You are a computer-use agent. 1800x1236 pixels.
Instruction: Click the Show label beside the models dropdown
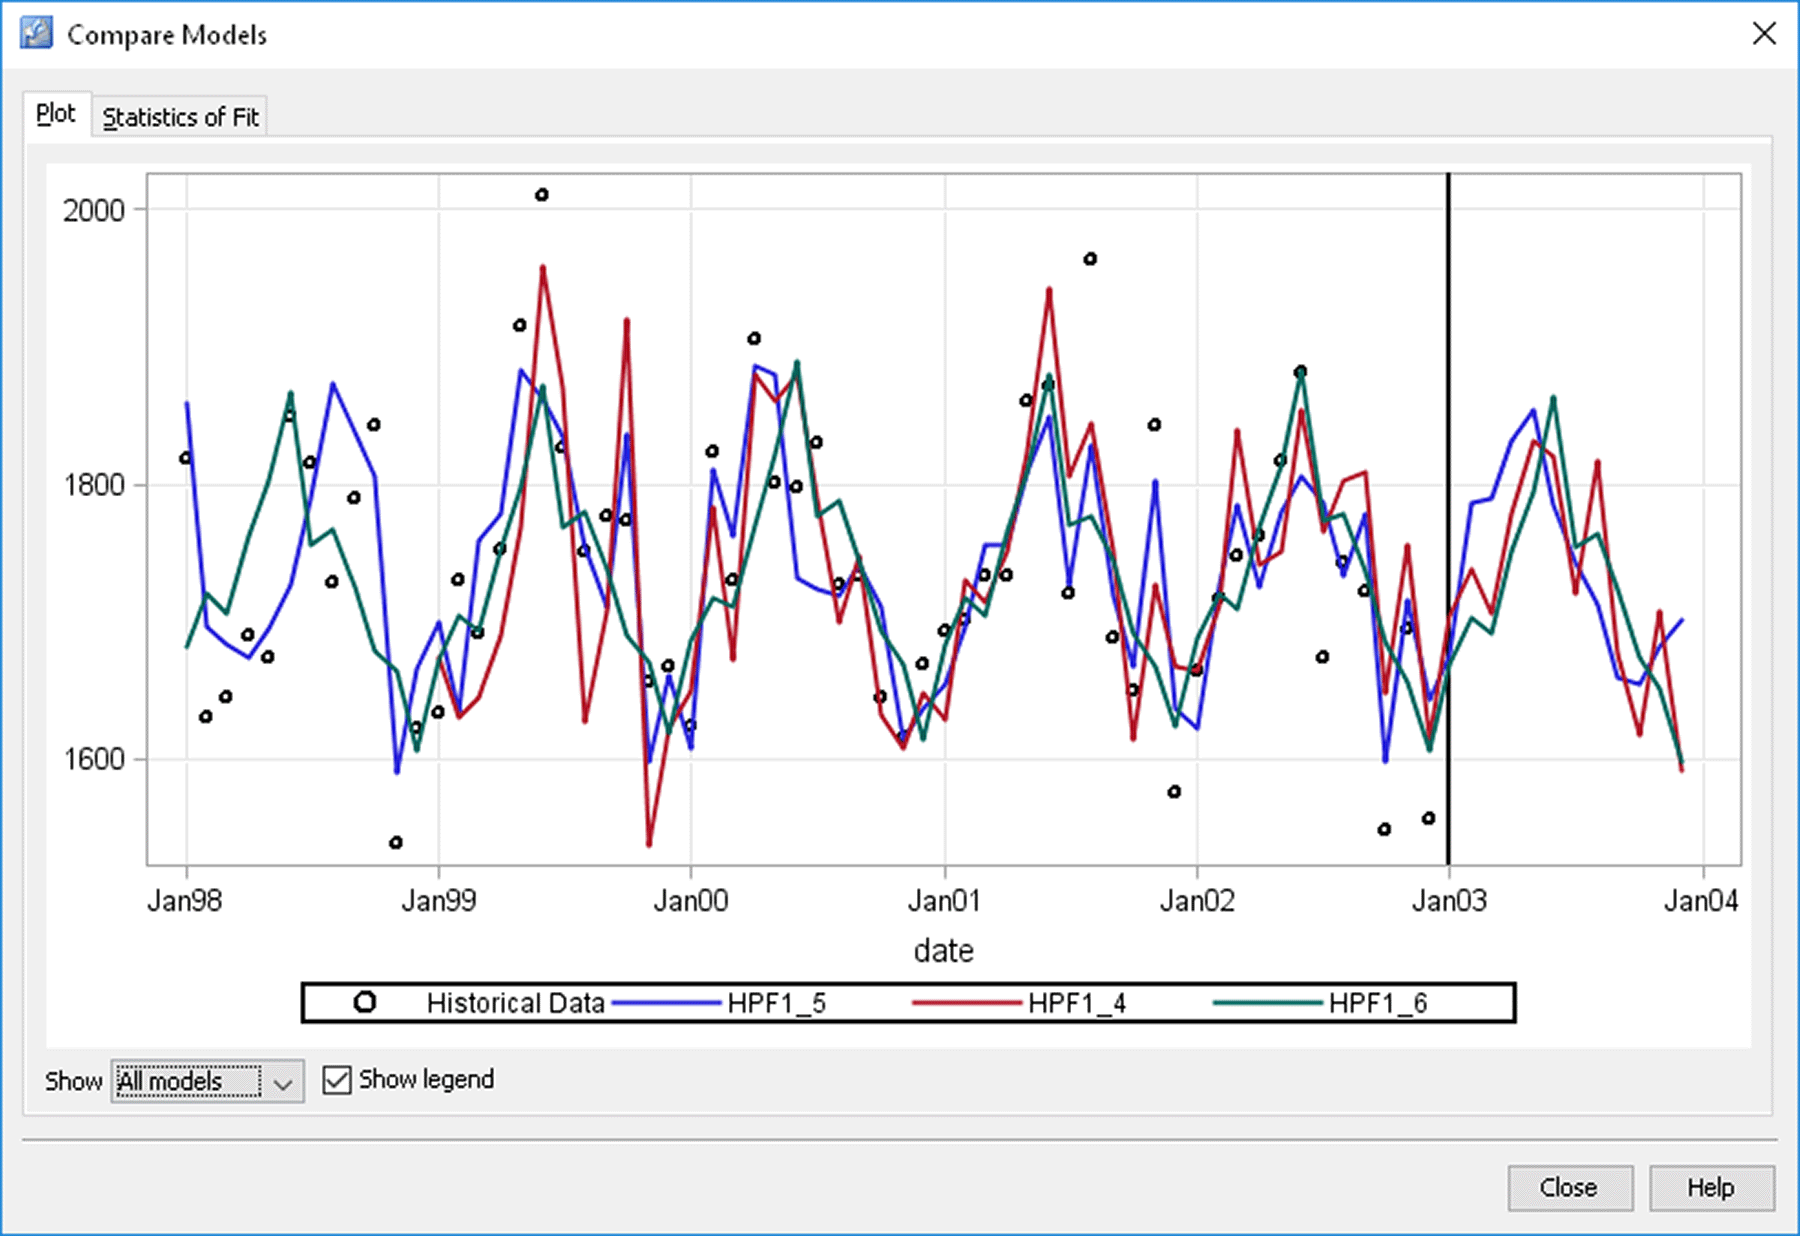pos(73,1081)
